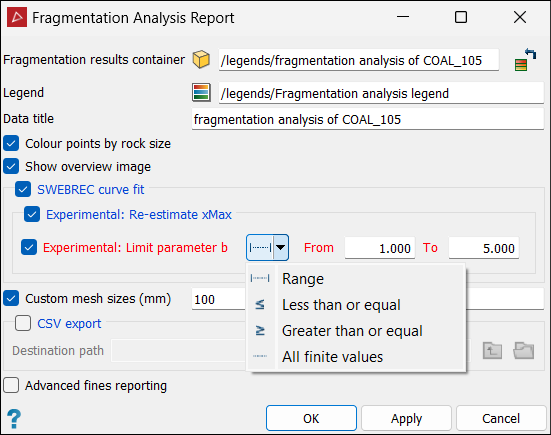This screenshot has width=551, height=435.
Task: Click the Apply button
Action: pyautogui.click(x=407, y=418)
